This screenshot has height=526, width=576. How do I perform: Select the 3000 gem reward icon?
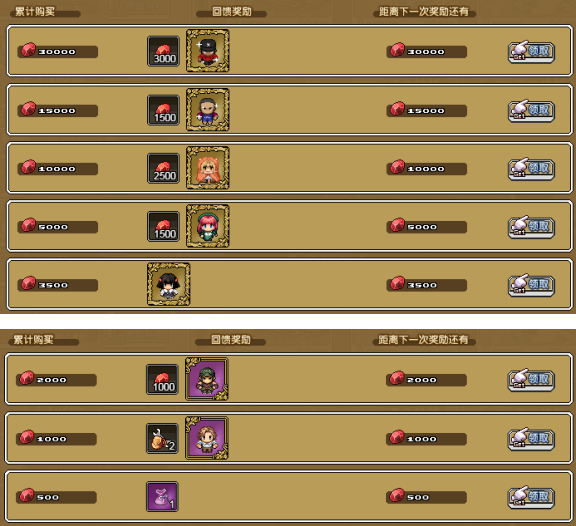point(163,51)
